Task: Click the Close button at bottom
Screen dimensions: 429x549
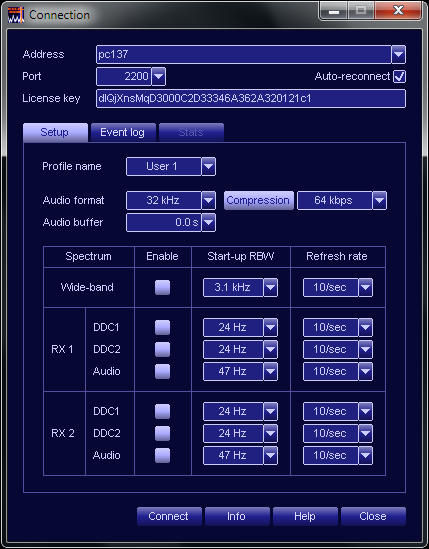Action: (373, 516)
